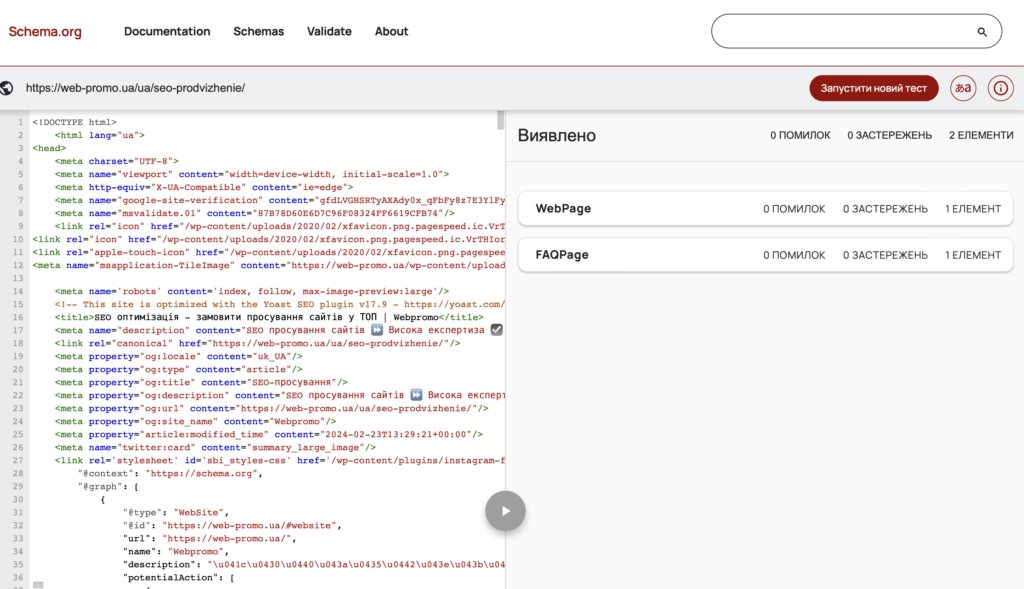Click the code panel vertical scrollbar thumb
1024x589 pixels.
501,121
